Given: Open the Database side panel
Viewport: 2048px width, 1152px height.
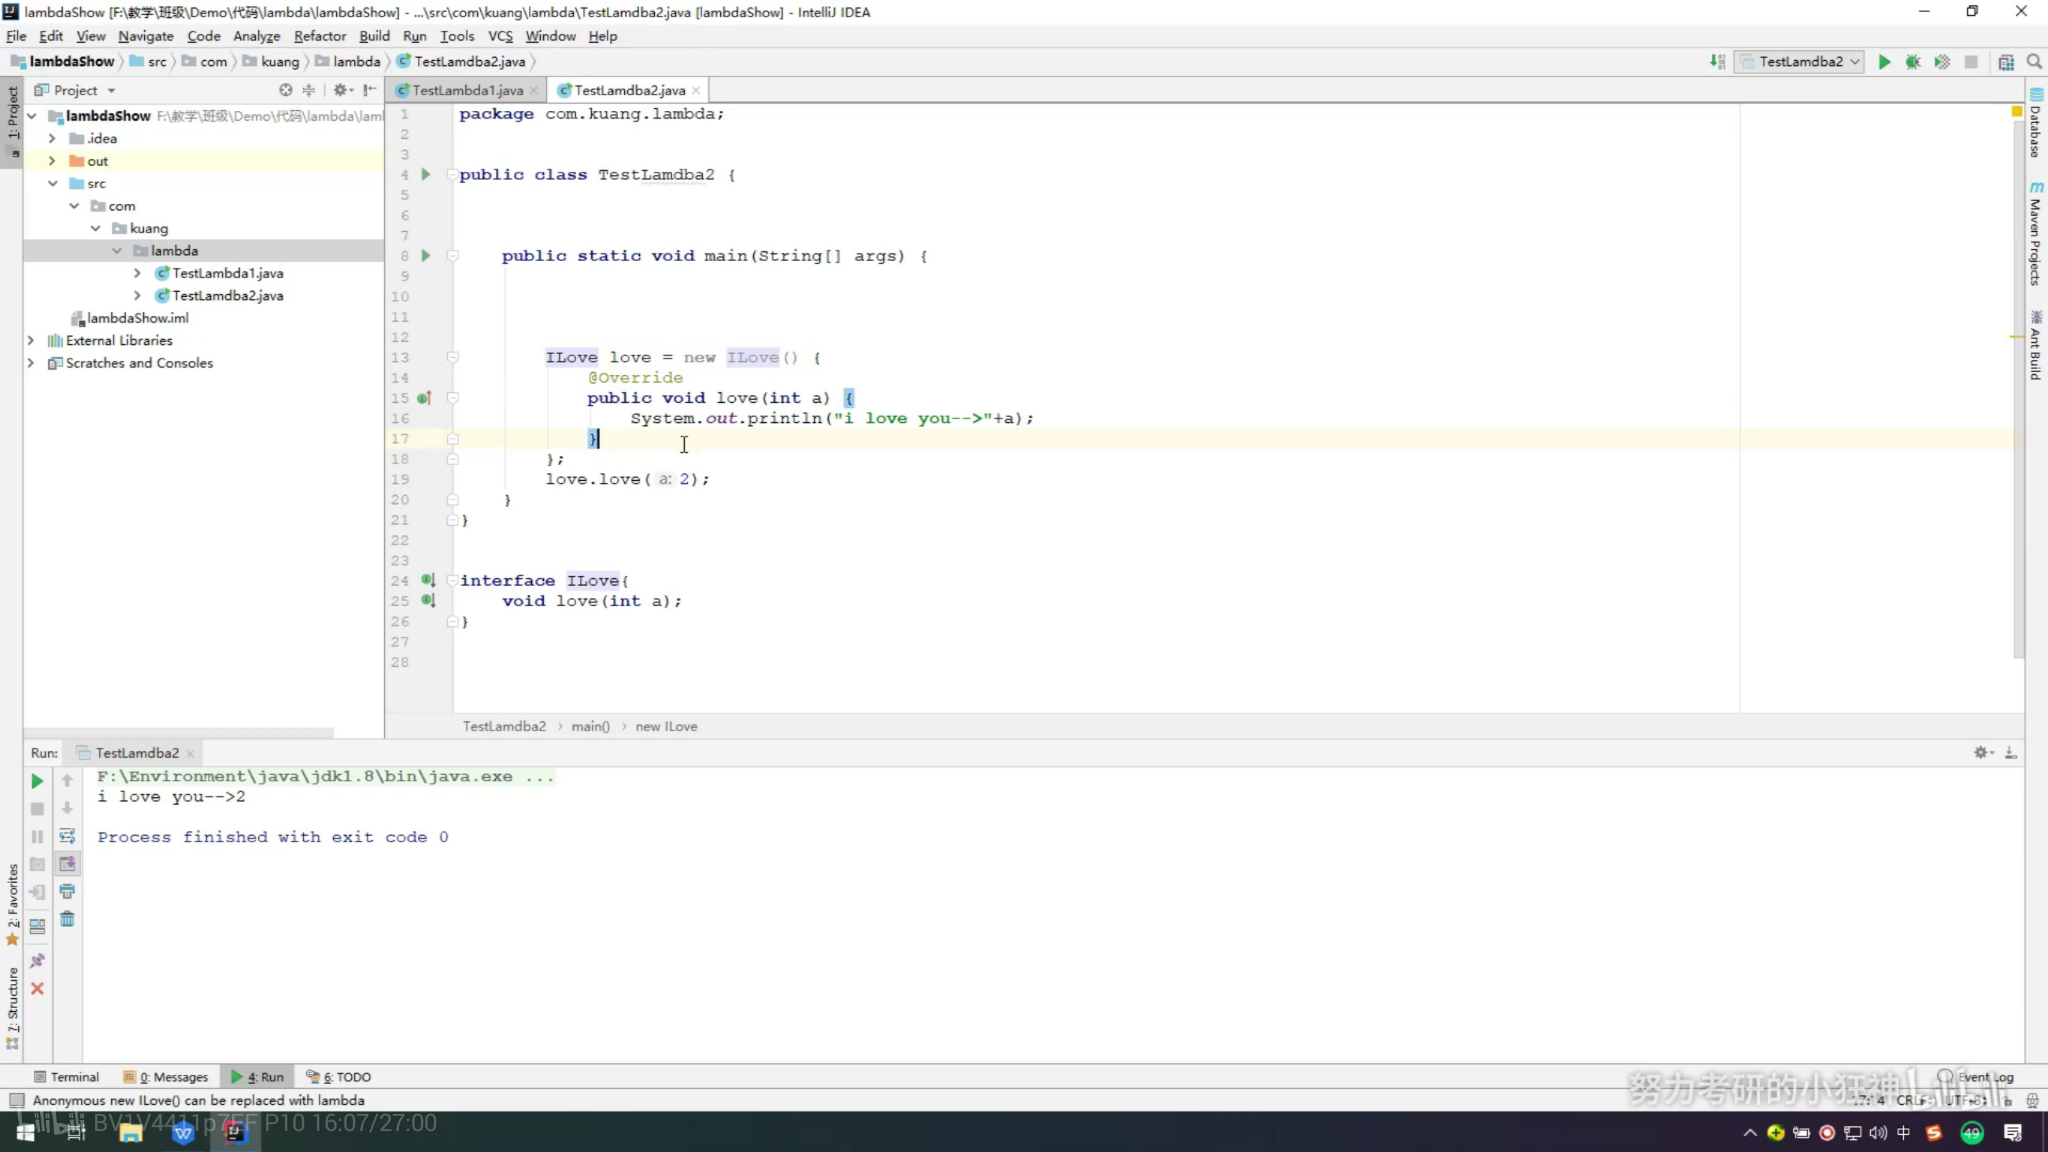Looking at the screenshot, I should 2036,123.
